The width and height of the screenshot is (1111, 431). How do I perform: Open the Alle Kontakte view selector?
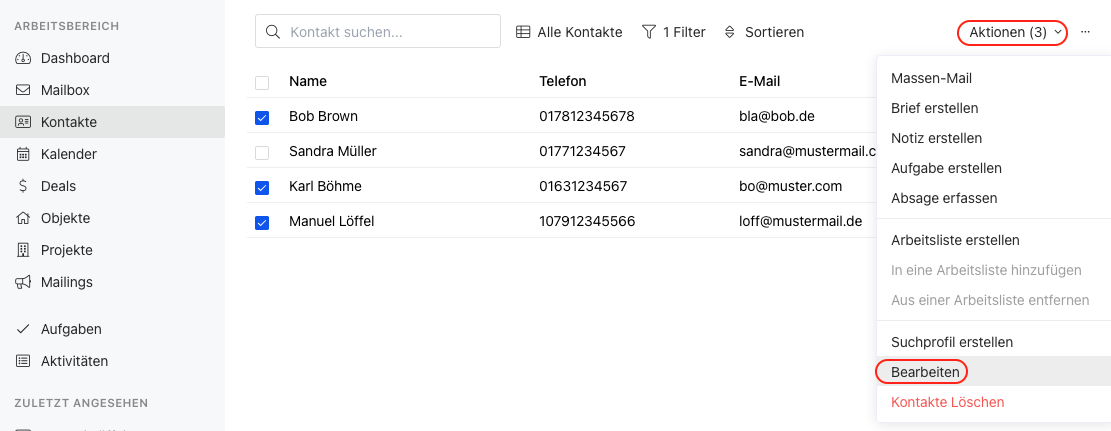569,32
